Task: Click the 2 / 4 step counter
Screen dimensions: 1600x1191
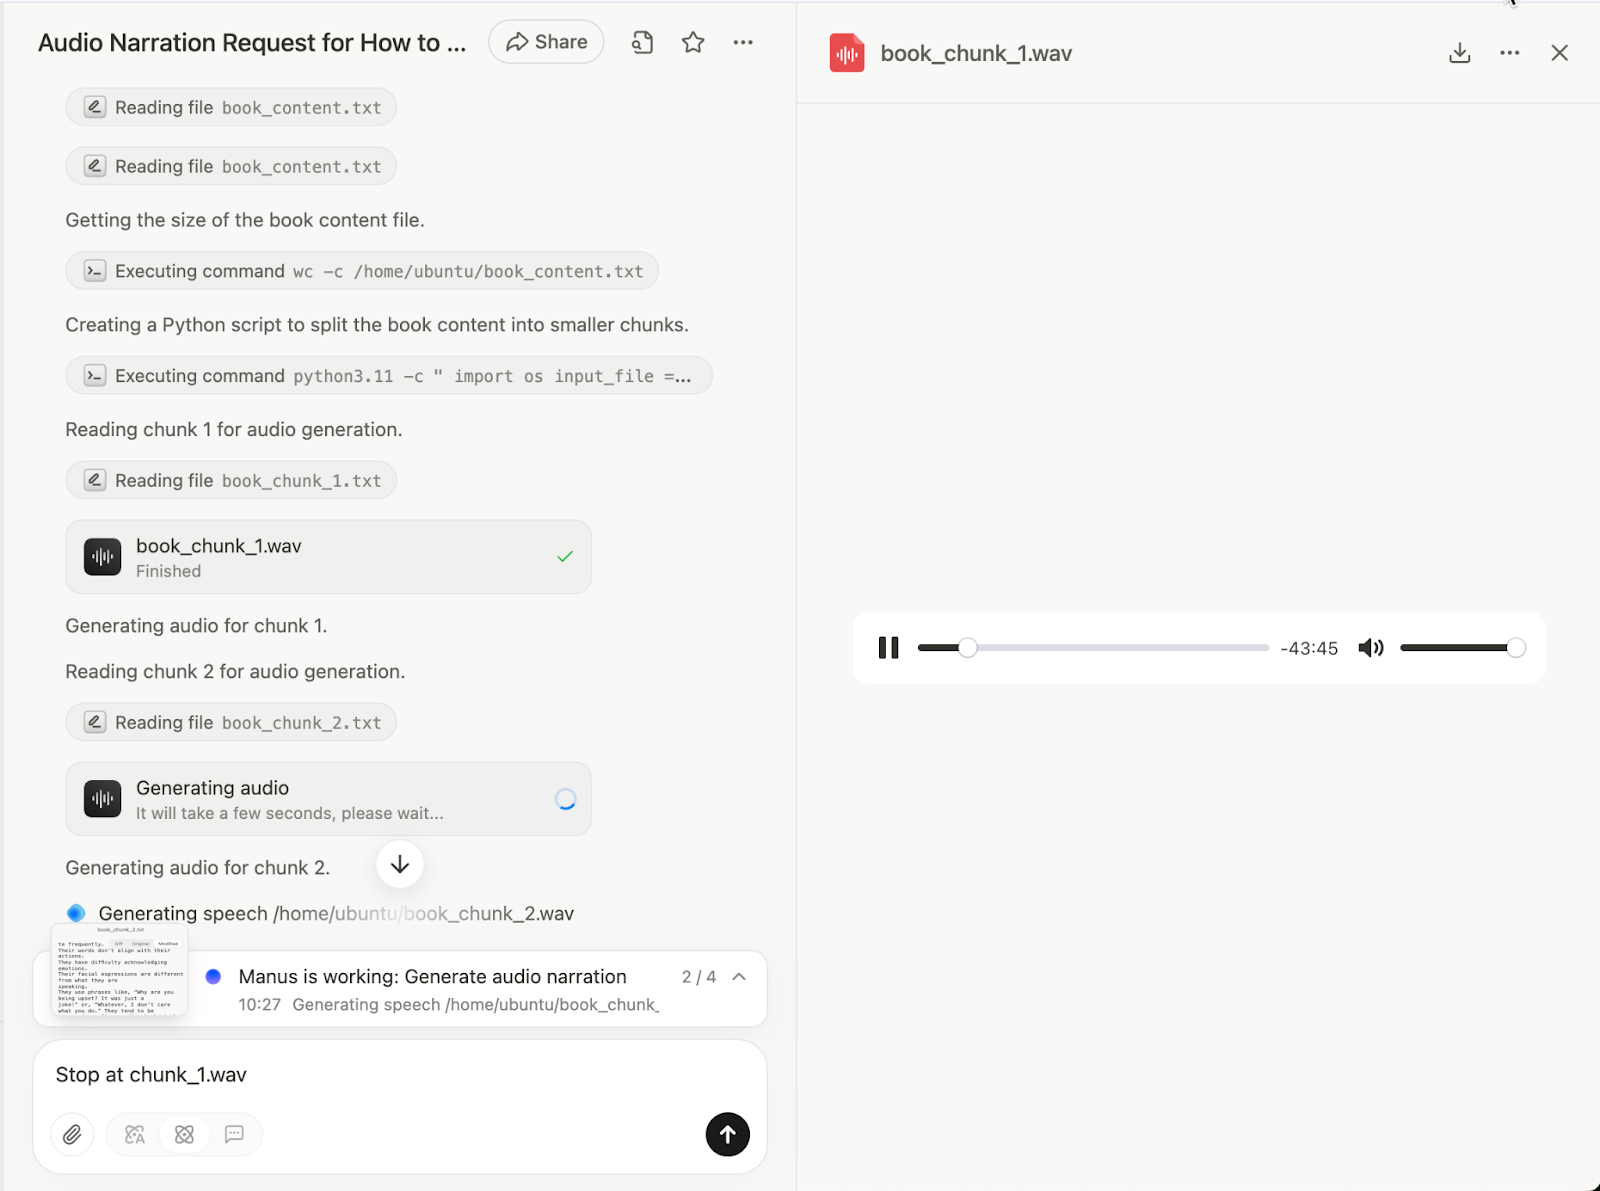Action: coord(699,977)
